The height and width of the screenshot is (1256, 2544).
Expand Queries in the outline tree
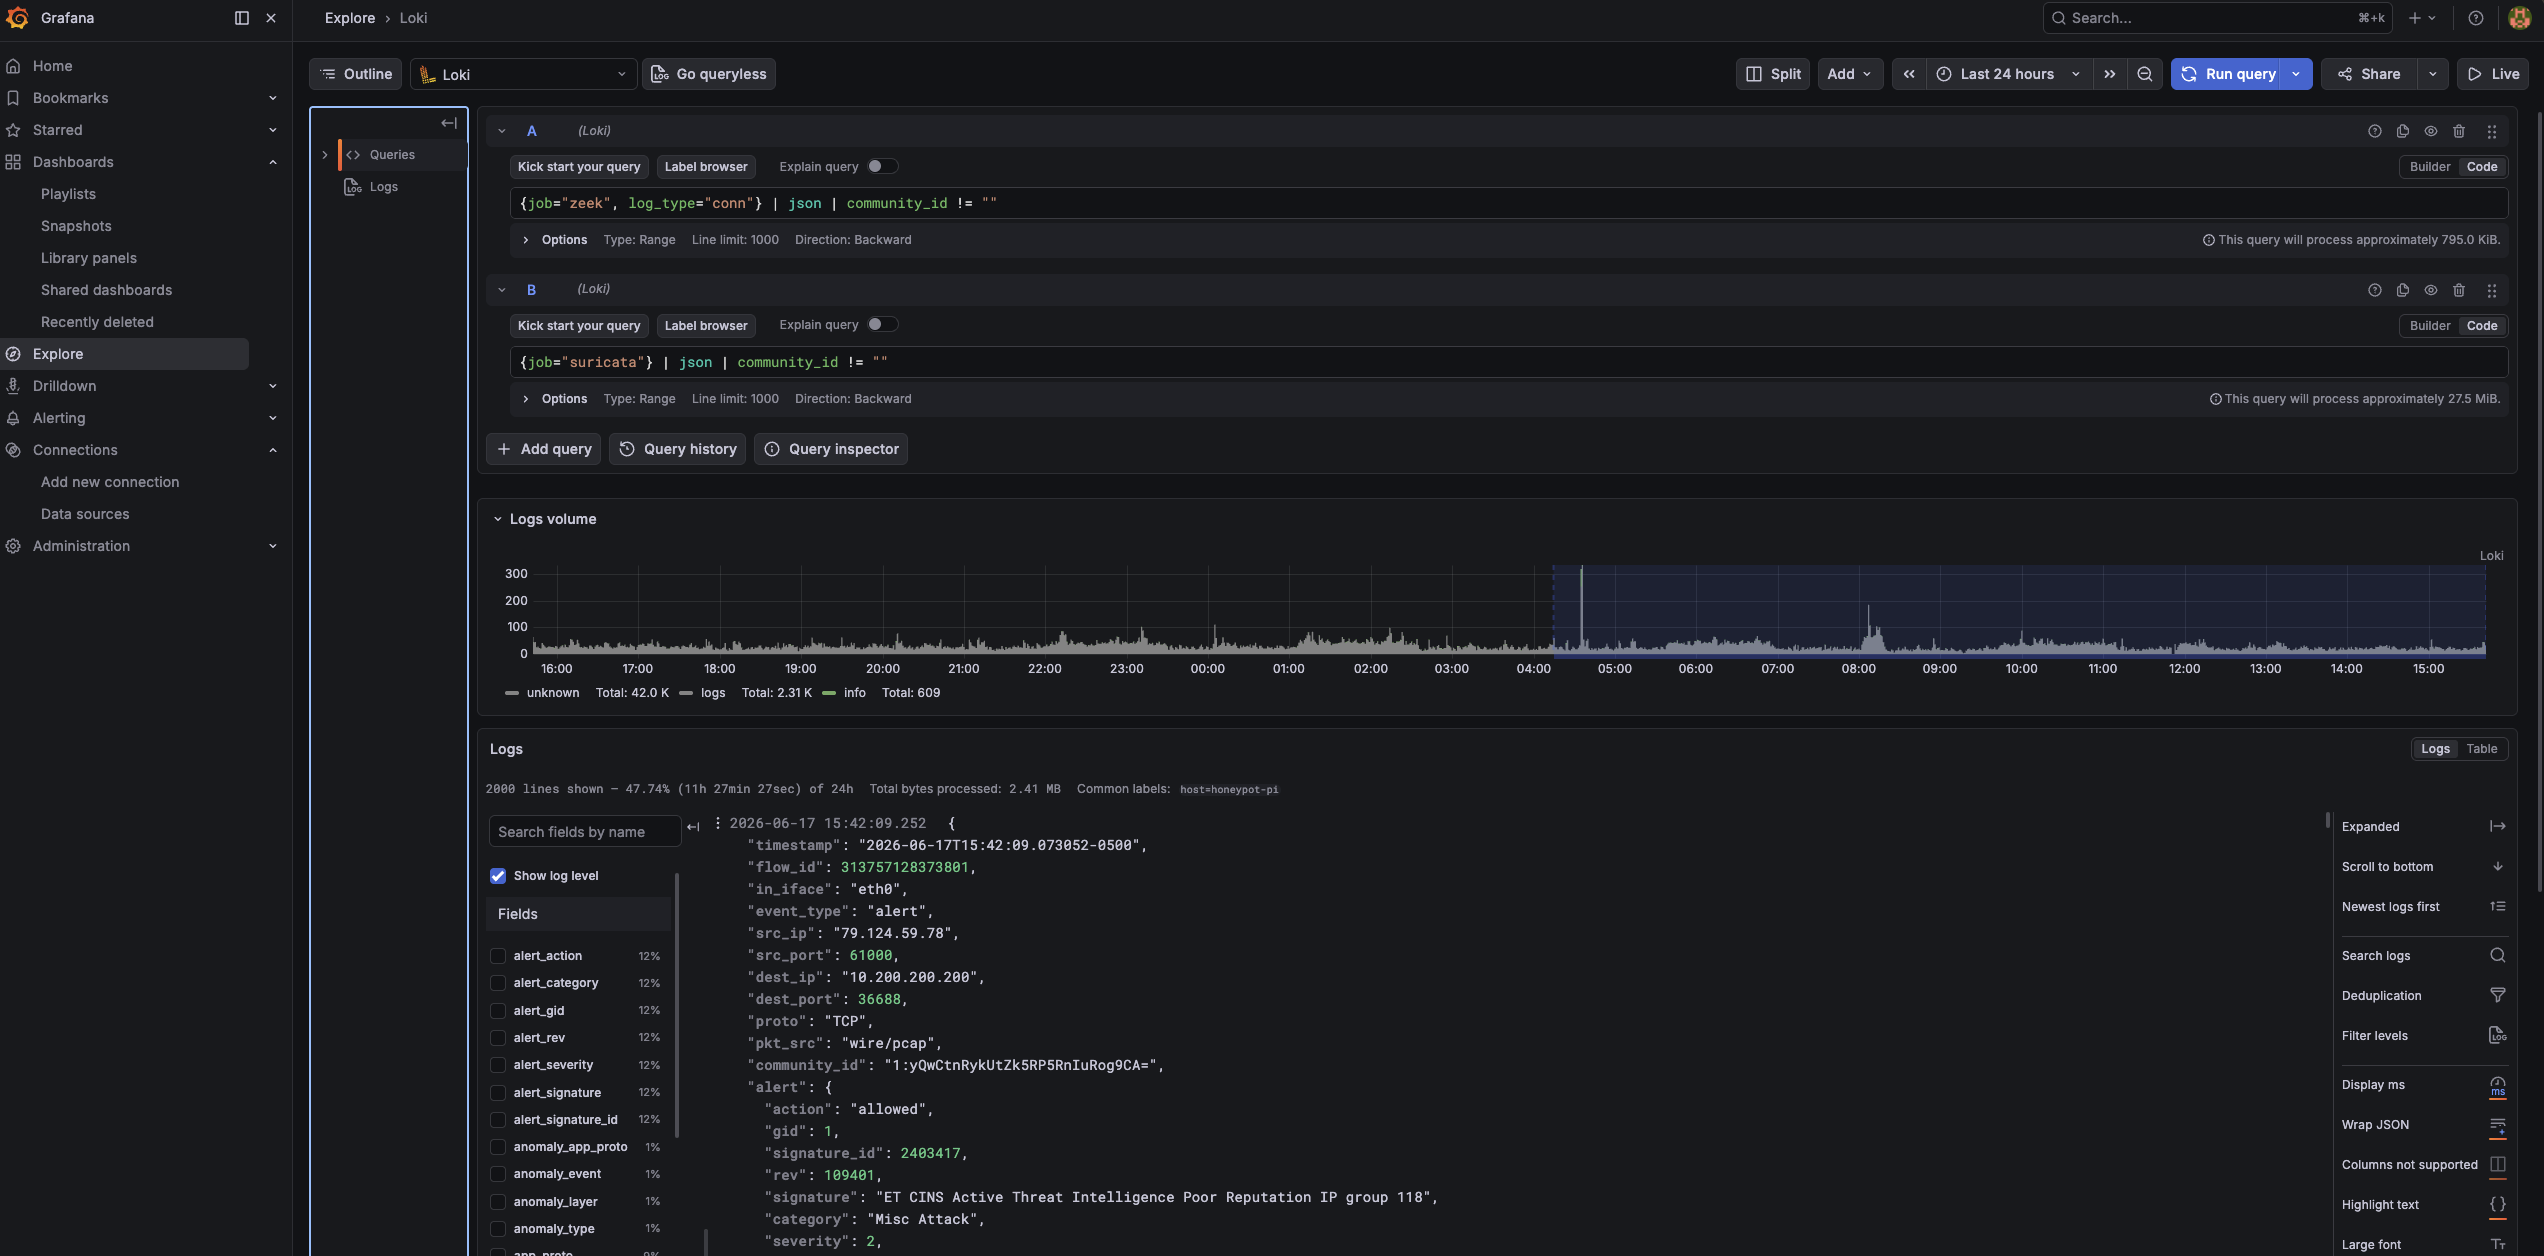click(x=324, y=155)
